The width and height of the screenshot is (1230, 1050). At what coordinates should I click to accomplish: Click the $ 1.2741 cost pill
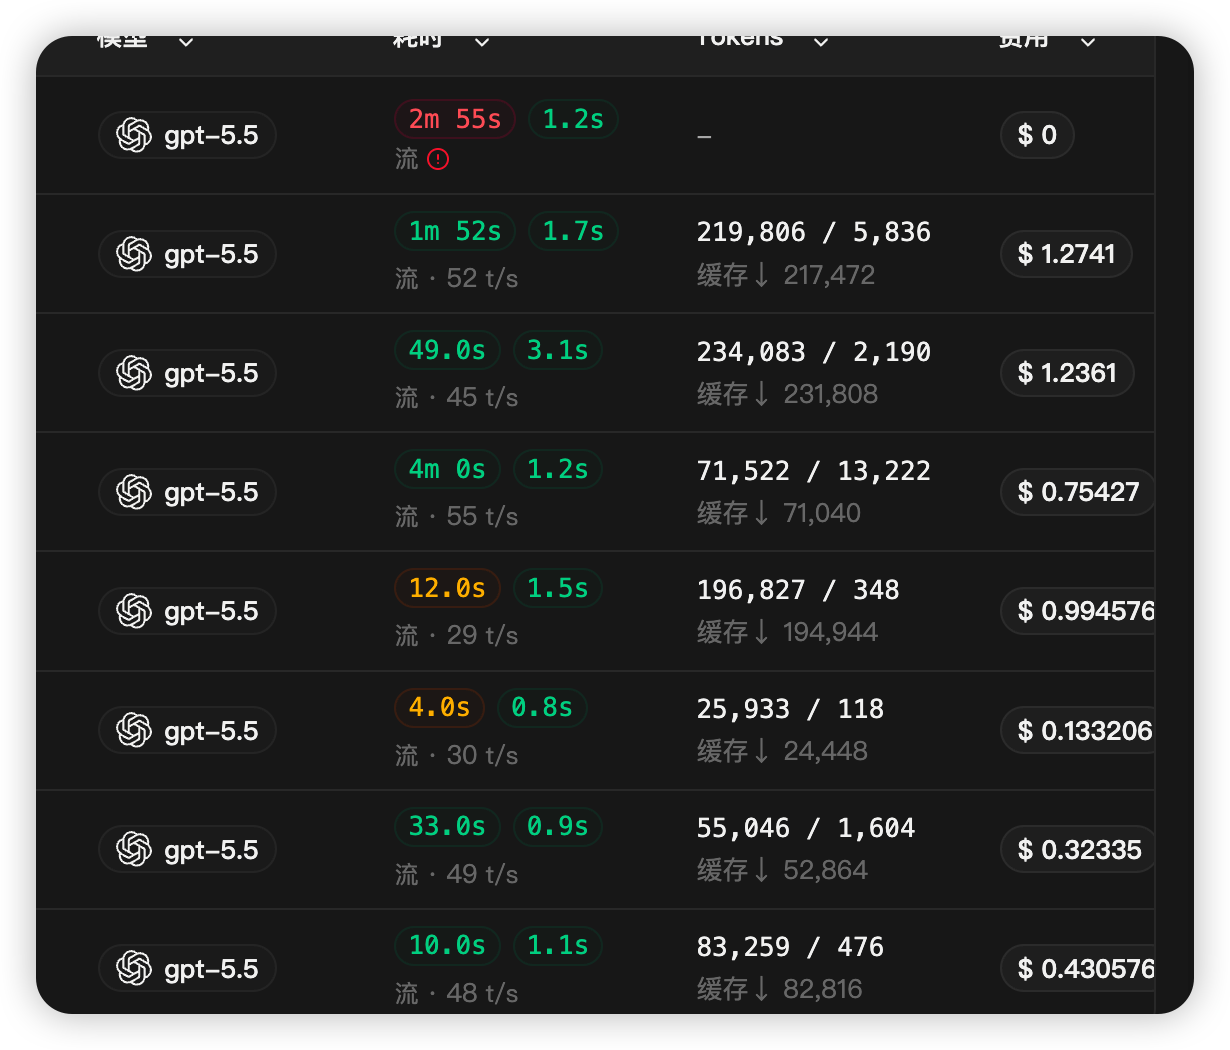coord(1066,254)
